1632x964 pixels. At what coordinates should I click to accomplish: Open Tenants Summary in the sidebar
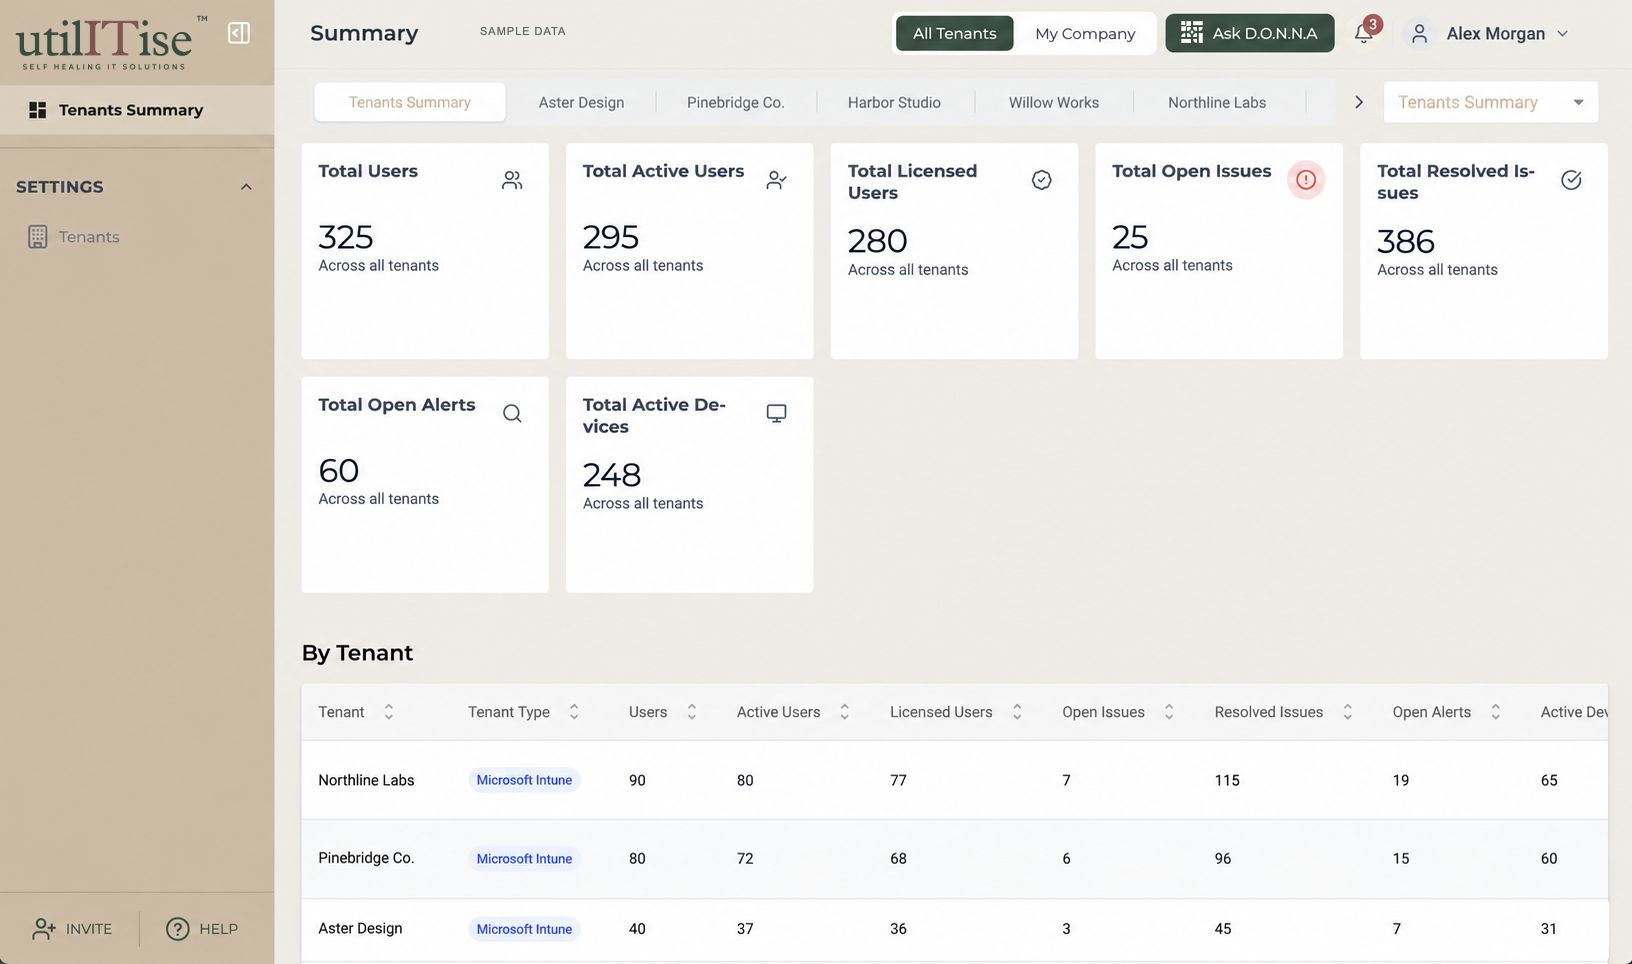pyautogui.click(x=137, y=110)
